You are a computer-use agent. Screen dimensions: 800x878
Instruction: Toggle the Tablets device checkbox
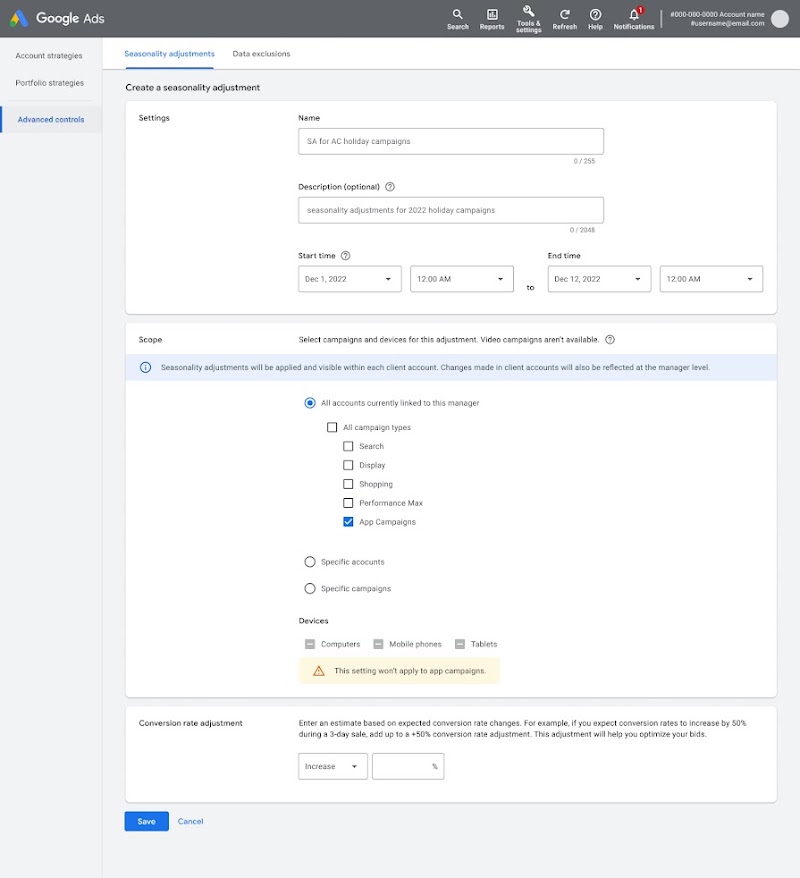tap(460, 643)
